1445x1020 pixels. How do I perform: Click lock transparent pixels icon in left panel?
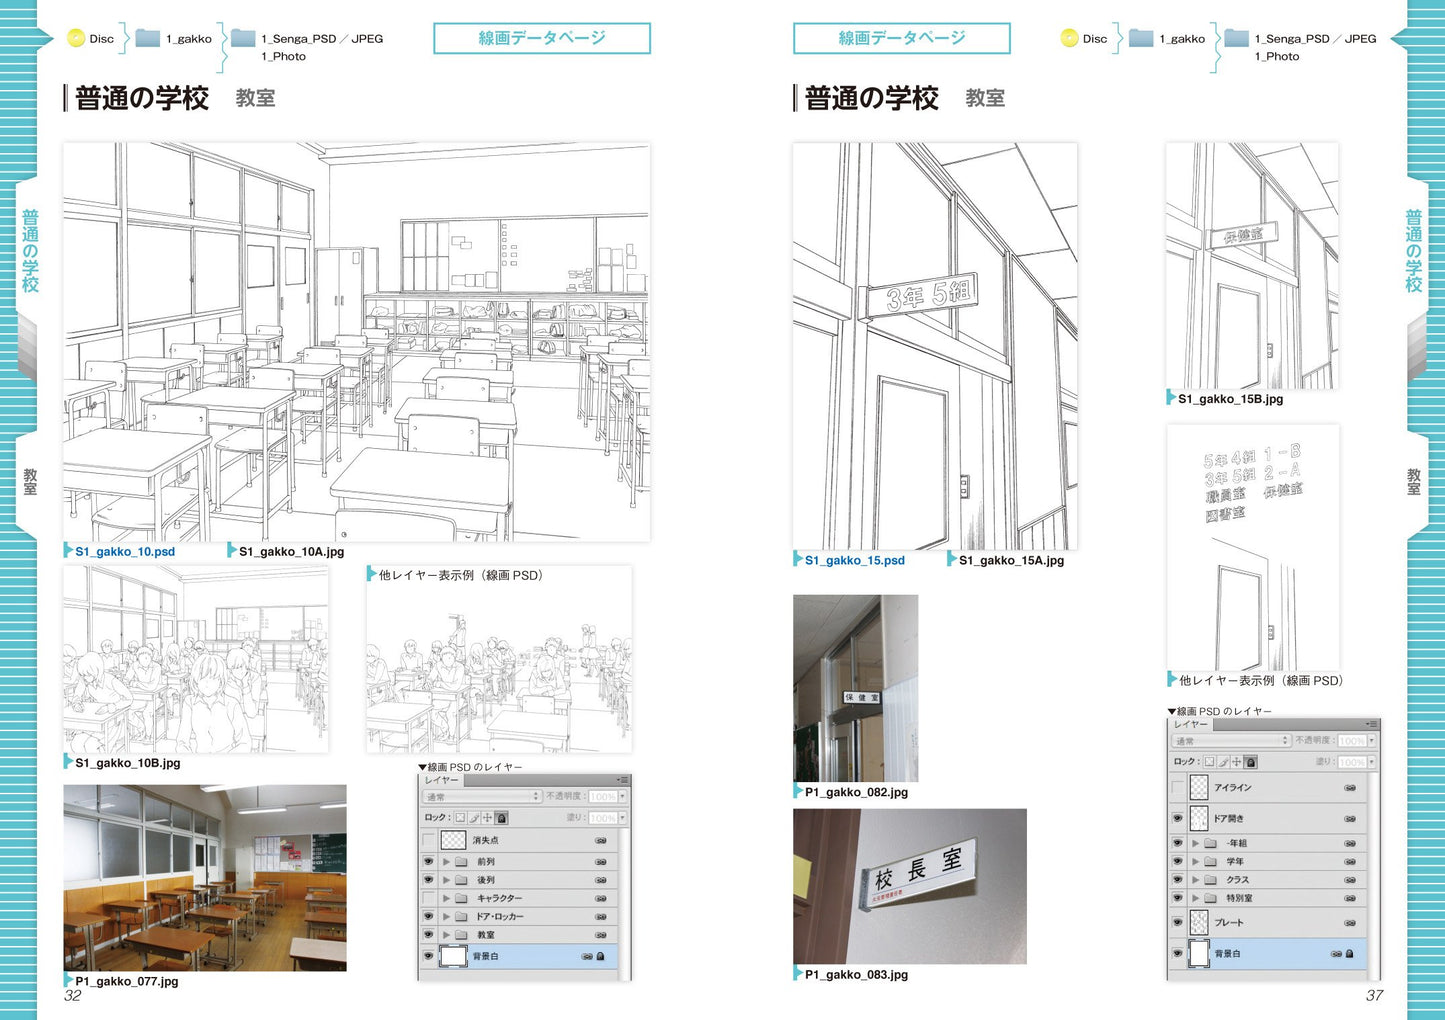(460, 818)
